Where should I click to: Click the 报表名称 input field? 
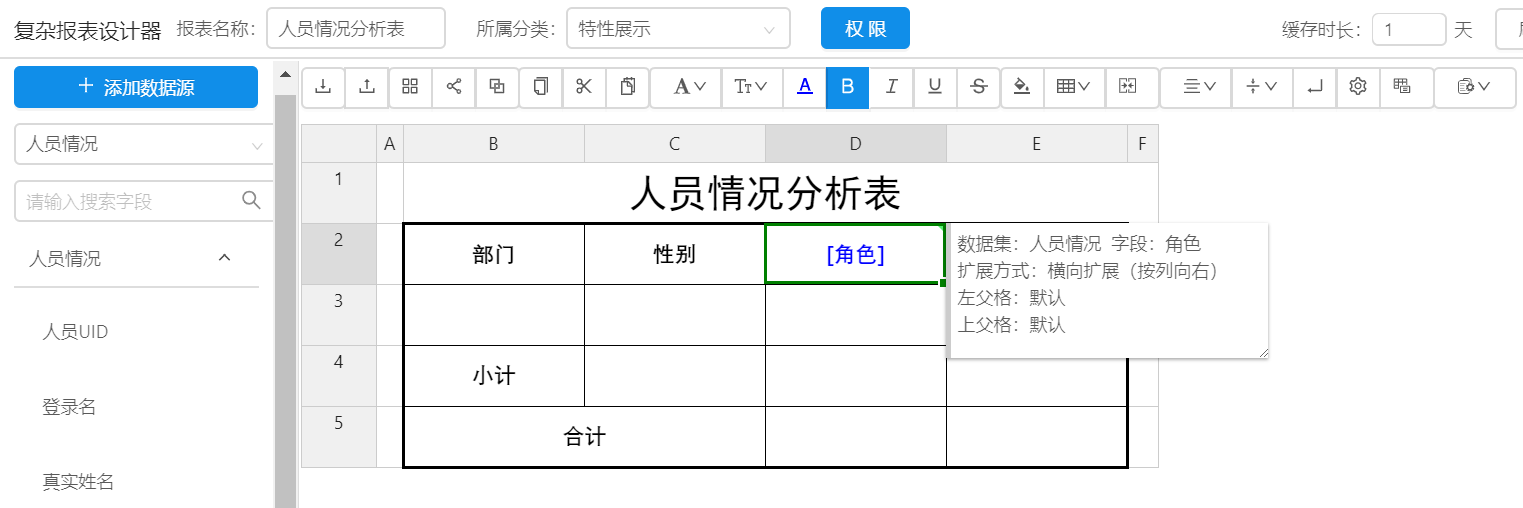355,29
